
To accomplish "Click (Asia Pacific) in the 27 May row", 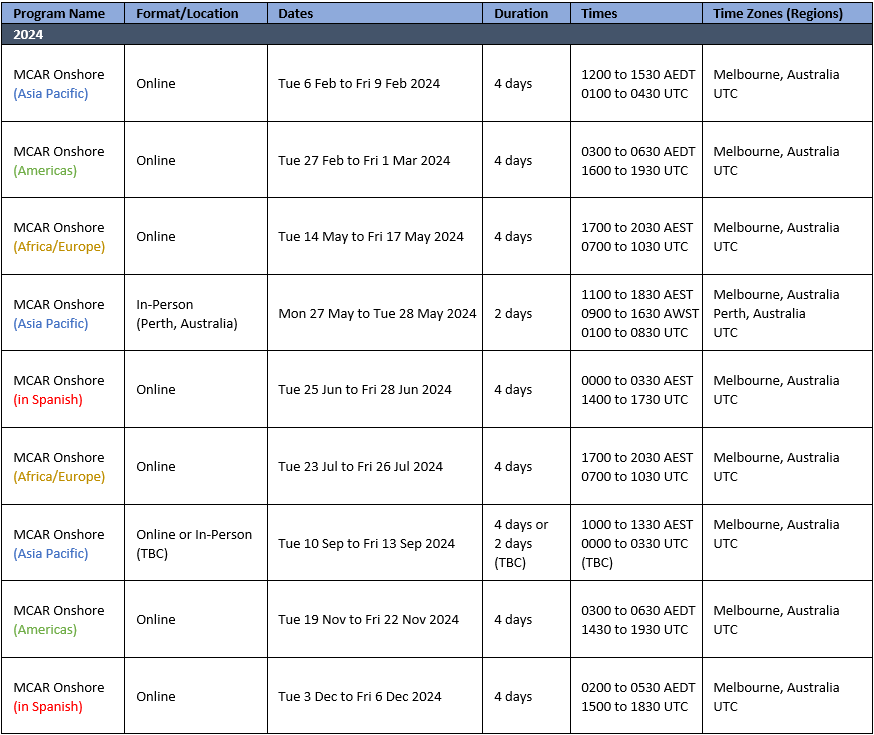I will (51, 323).
